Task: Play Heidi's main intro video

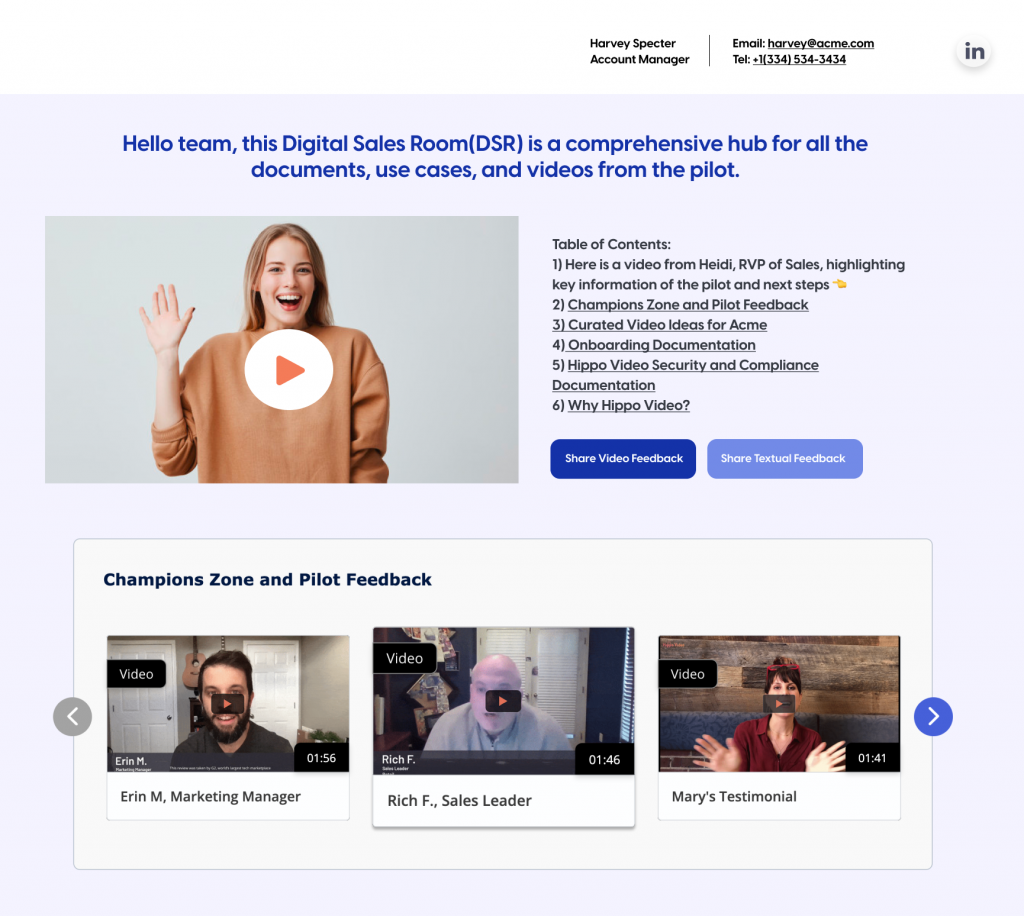Action: point(289,370)
